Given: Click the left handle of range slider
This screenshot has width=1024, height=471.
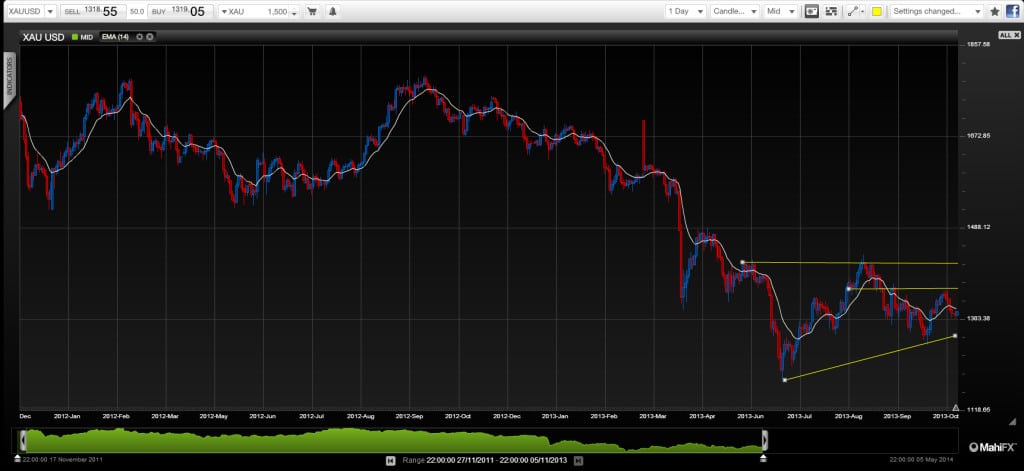Looking at the screenshot, I should tap(23, 440).
